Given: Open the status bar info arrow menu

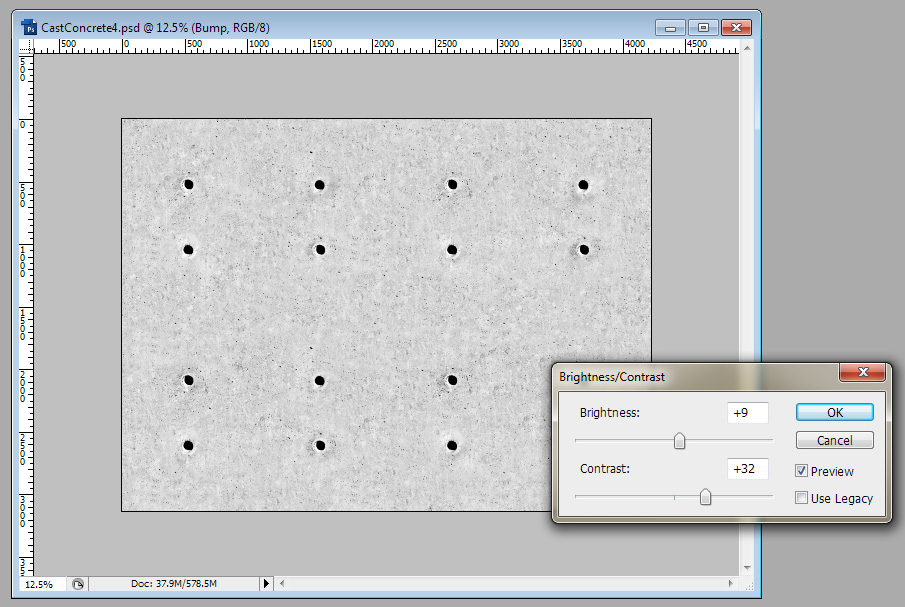Looking at the screenshot, I should pos(266,583).
